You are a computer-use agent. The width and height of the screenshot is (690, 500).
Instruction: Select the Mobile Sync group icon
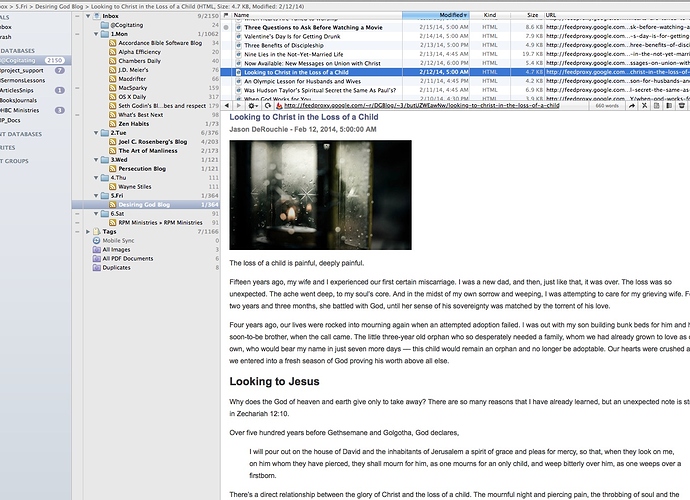click(x=96, y=240)
